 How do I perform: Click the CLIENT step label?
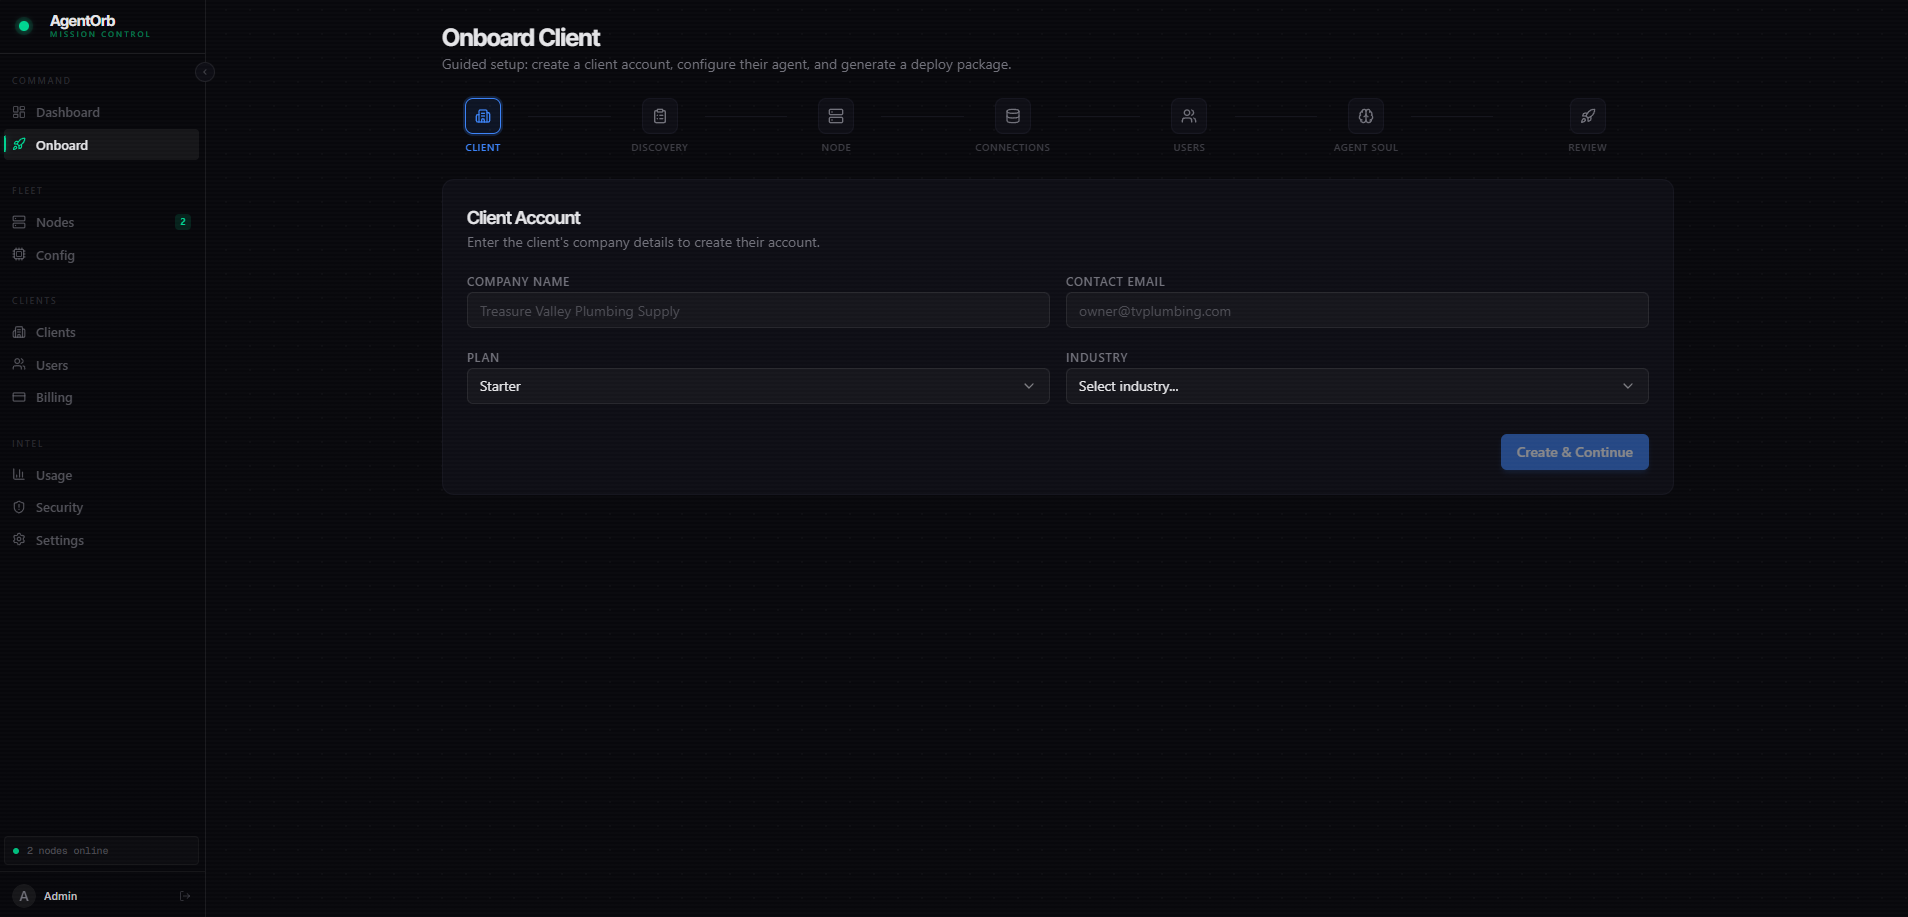pyautogui.click(x=483, y=148)
